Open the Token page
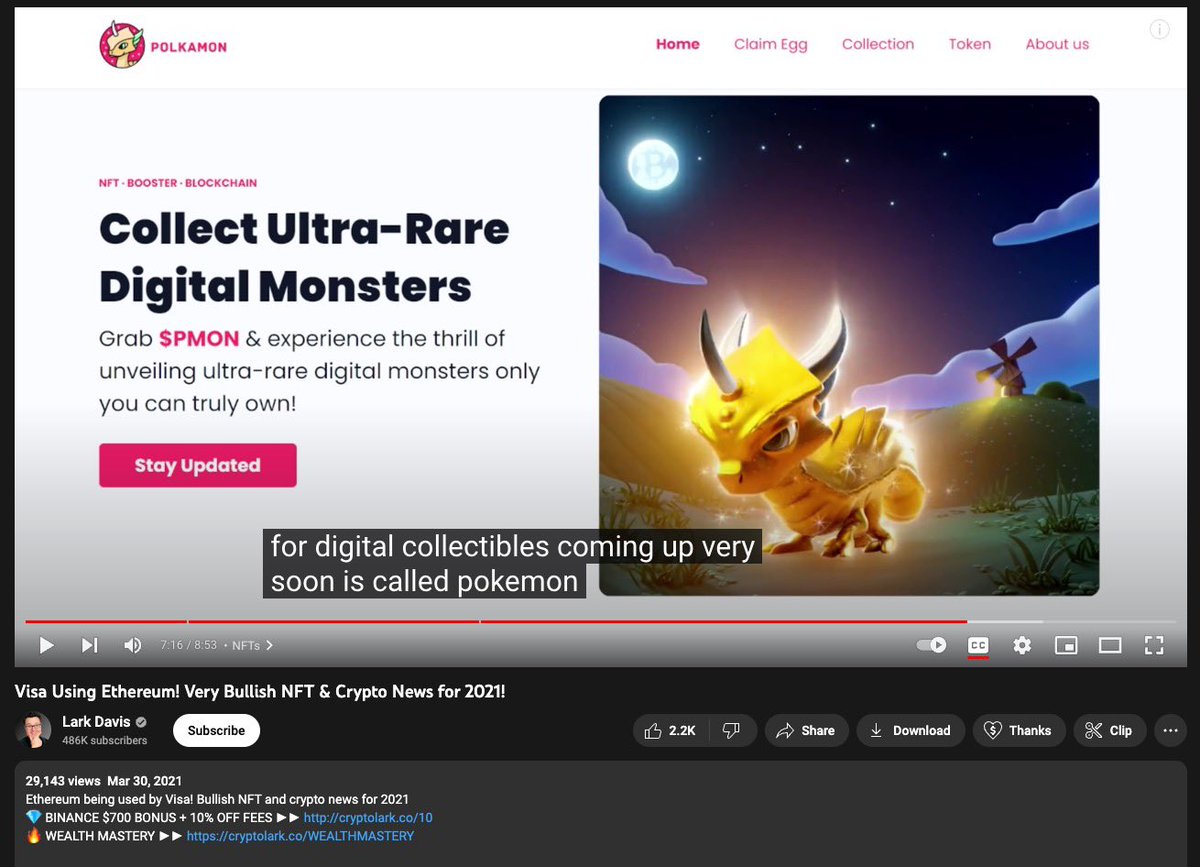This screenshot has width=1200, height=867. click(970, 44)
